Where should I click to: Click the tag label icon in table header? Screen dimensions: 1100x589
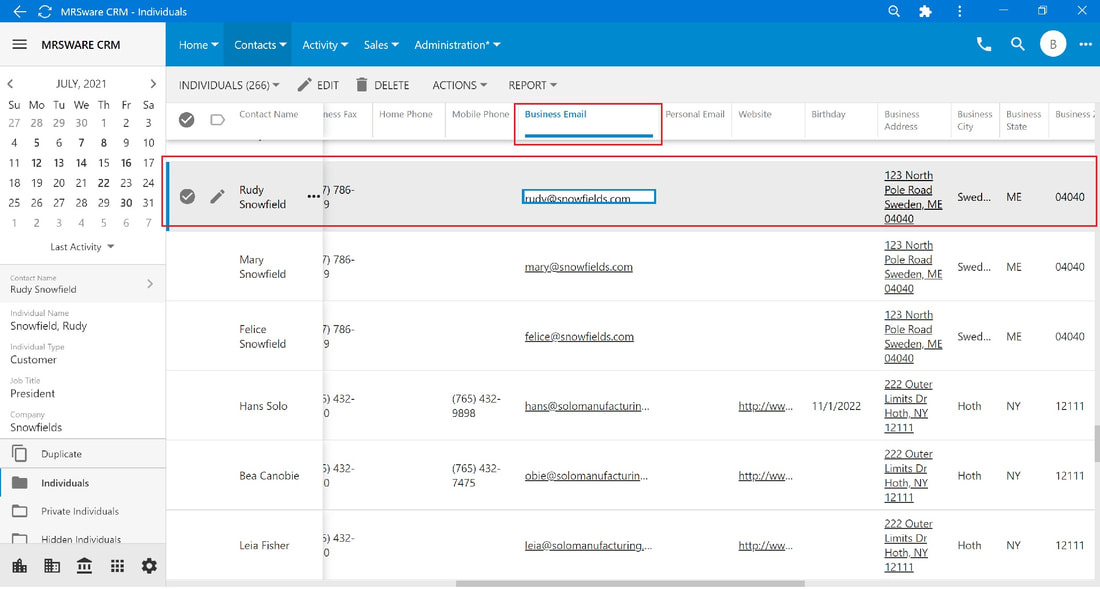point(217,120)
